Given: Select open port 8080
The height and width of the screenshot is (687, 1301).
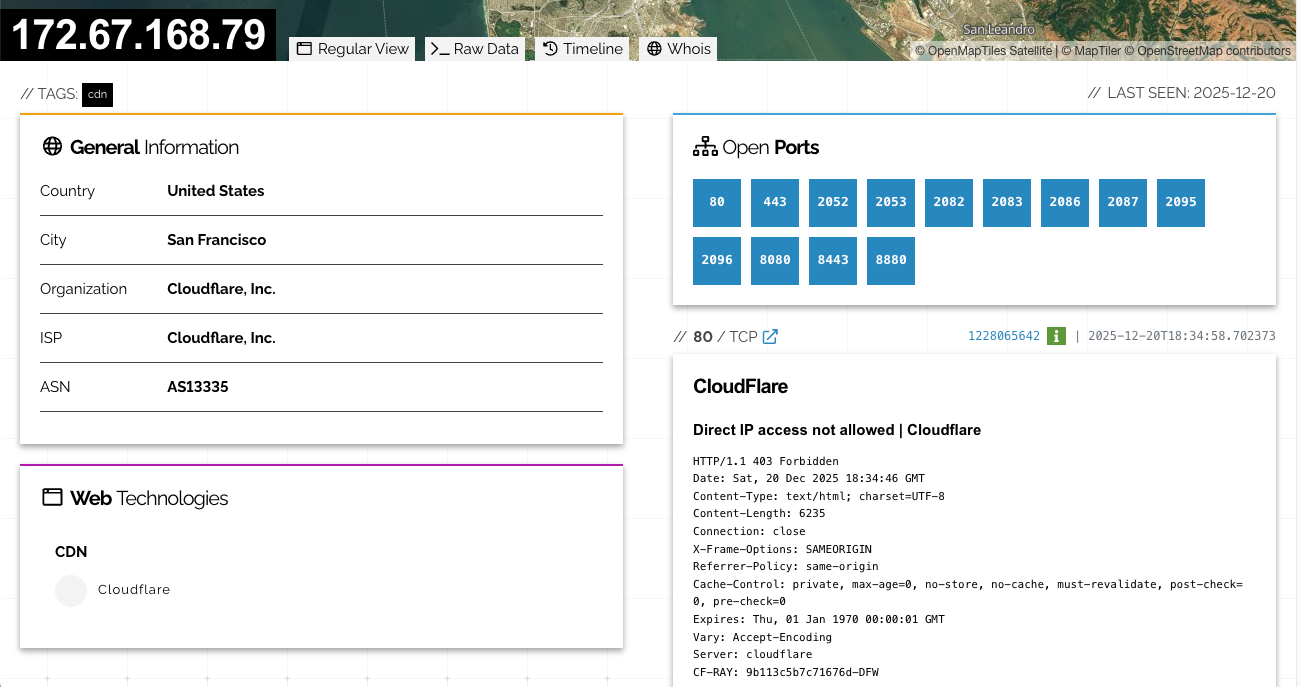Looking at the screenshot, I should tap(775, 261).
